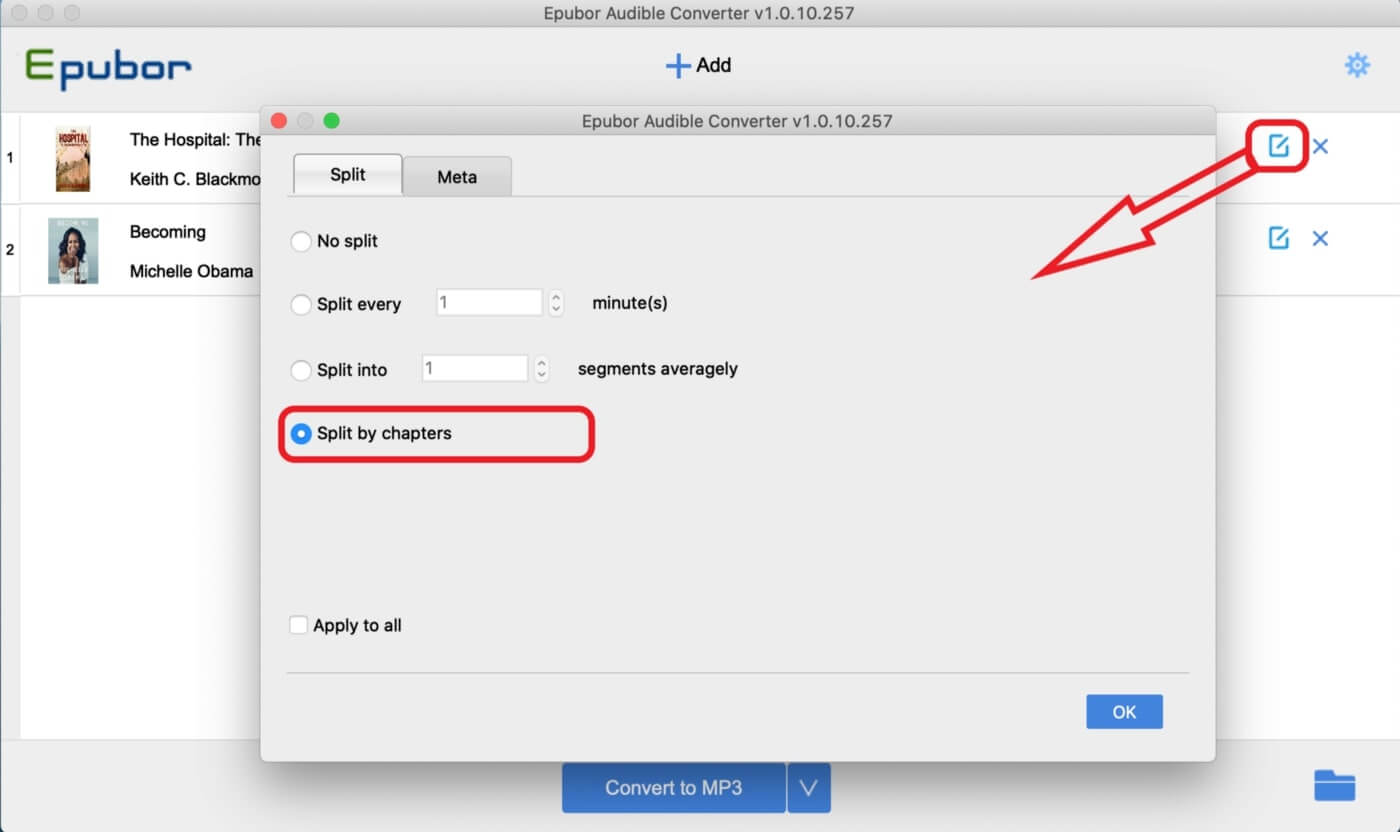Image resolution: width=1400 pixels, height=832 pixels.
Task: Remove The Hospital book with X icon
Action: (x=1320, y=147)
